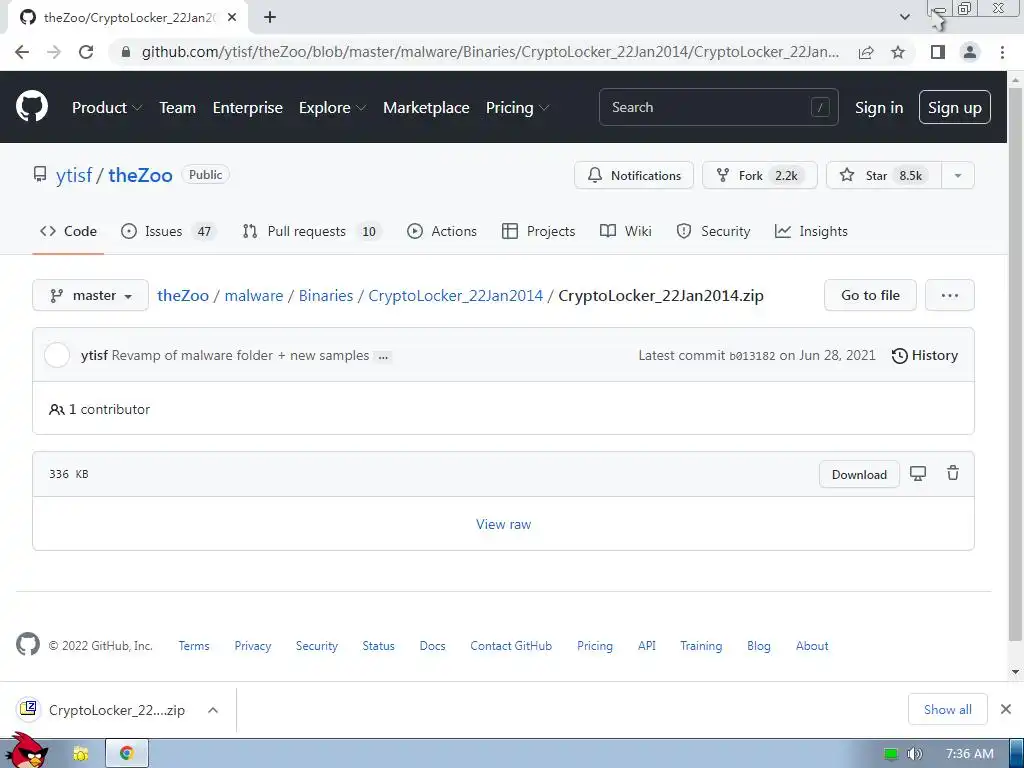Switch to the Actions tab
The width and height of the screenshot is (1024, 768).
click(441, 231)
